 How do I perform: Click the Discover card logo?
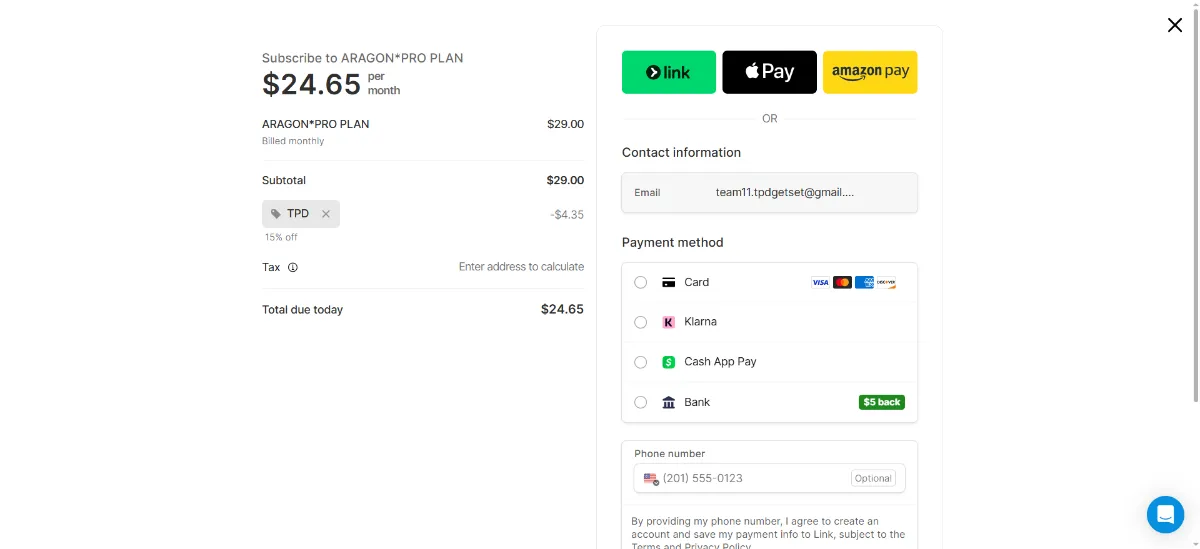pos(886,283)
